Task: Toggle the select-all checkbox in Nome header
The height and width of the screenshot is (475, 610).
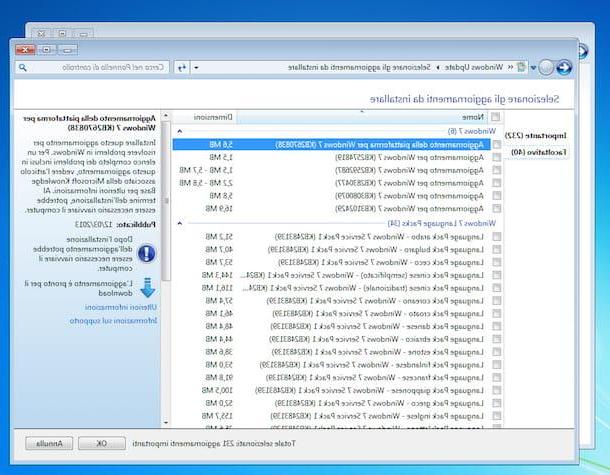Action: 495,117
